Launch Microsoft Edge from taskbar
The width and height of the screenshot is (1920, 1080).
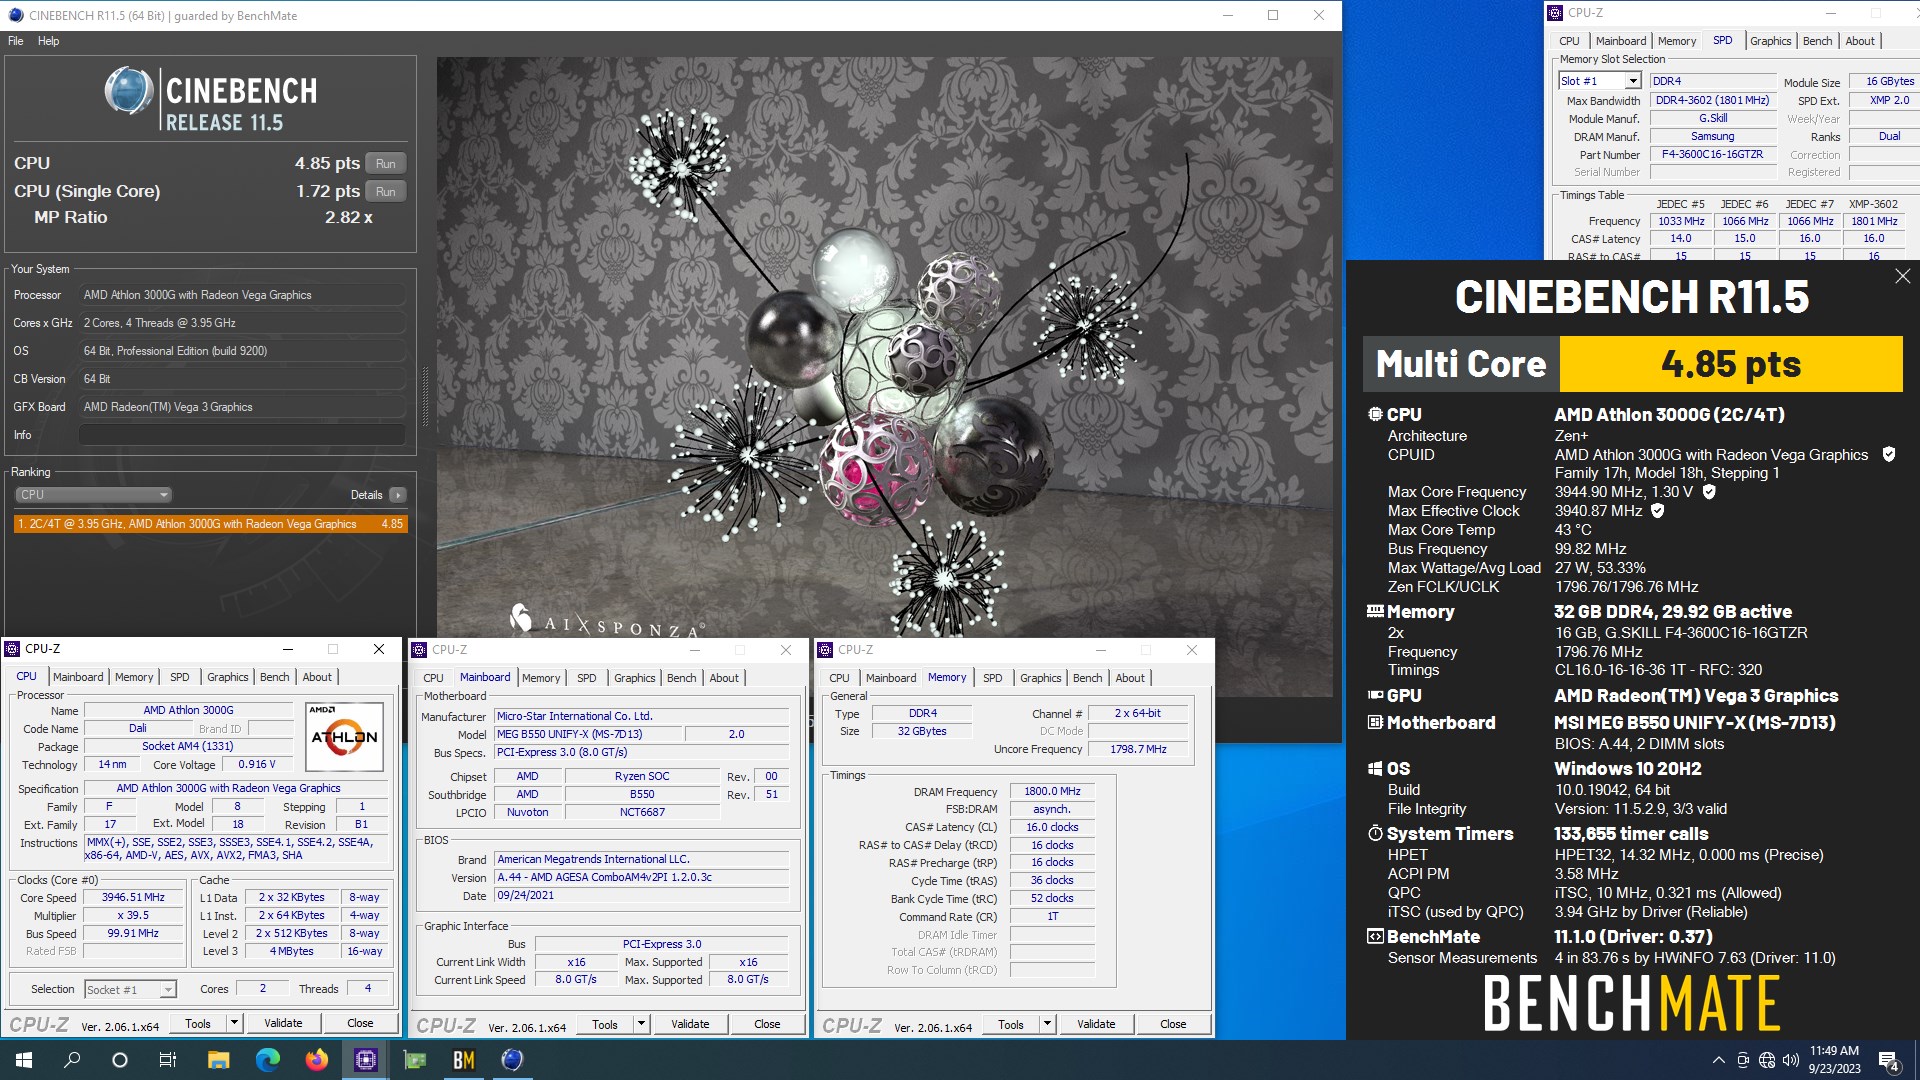tap(267, 1060)
